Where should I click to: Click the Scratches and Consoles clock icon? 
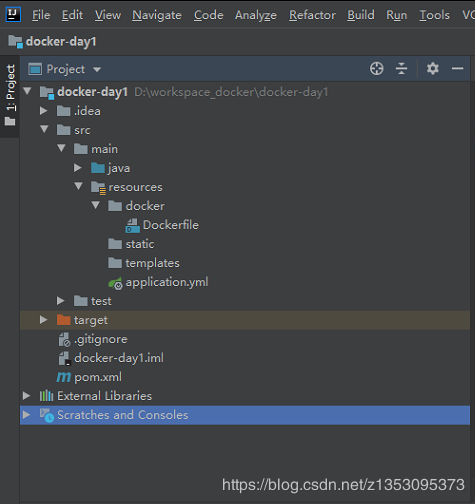pyautogui.click(x=47, y=416)
